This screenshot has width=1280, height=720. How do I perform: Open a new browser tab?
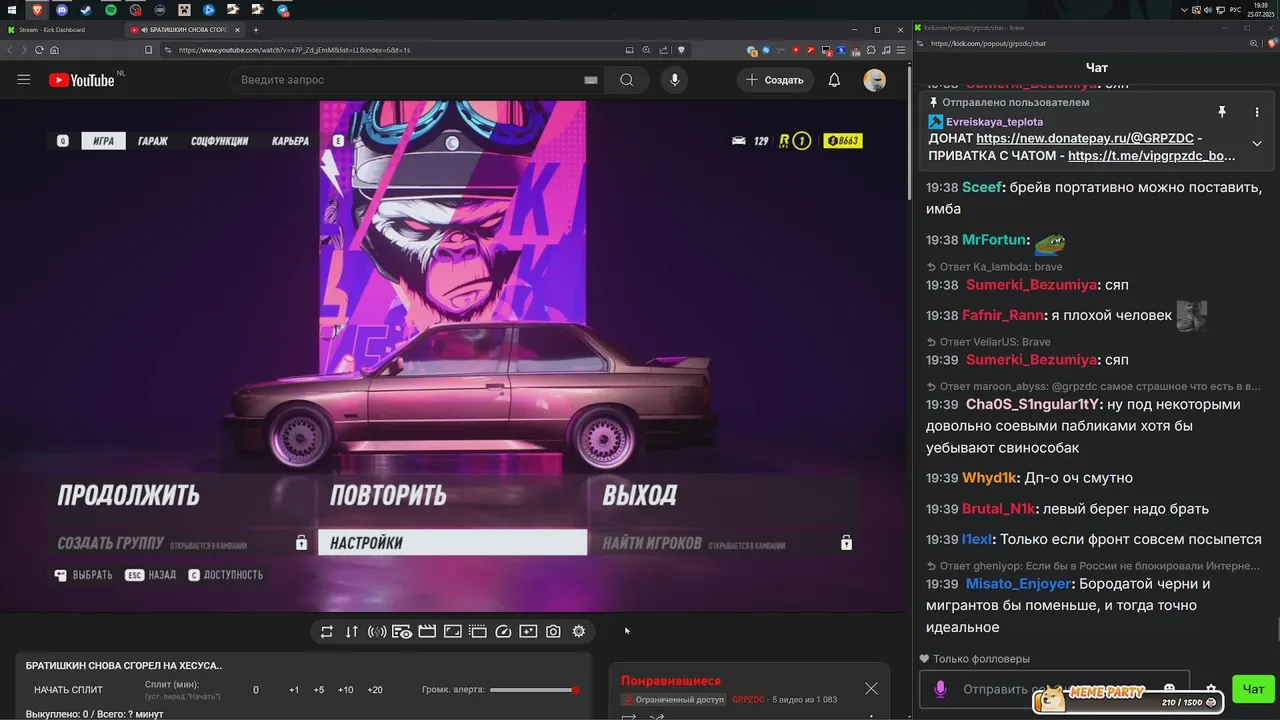(256, 30)
